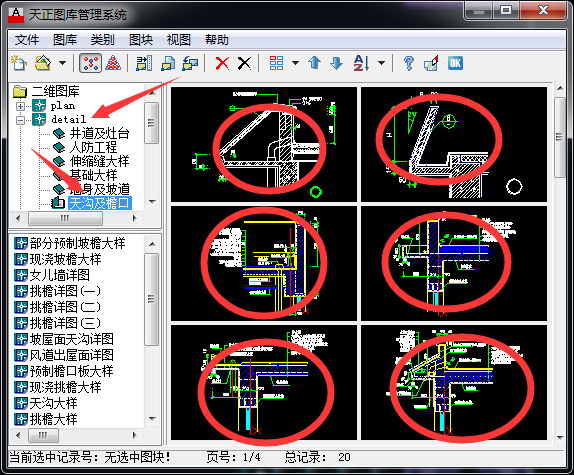Click the middle-left preview thumbnail
574x475 pixels.
click(264, 263)
